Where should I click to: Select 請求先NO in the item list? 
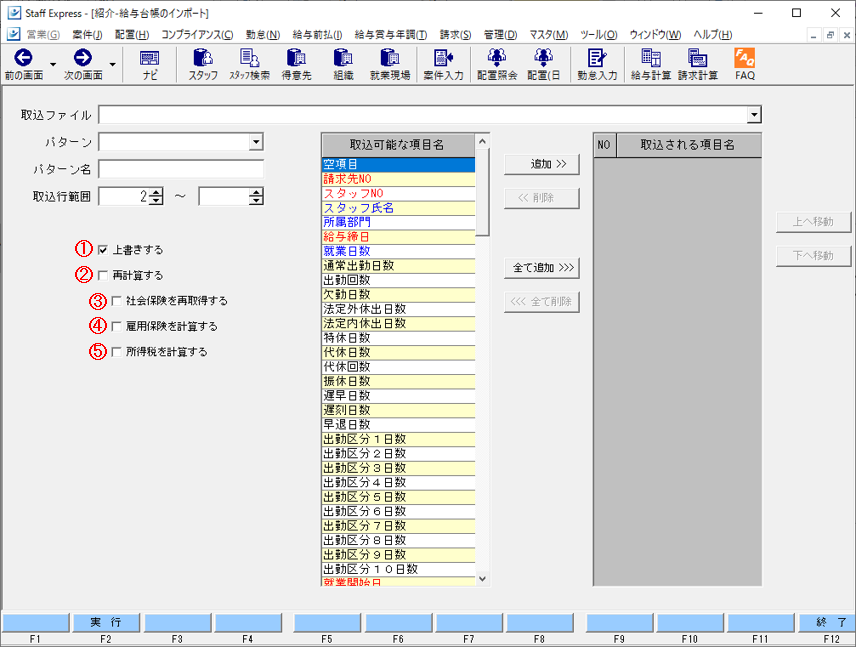[399, 179]
